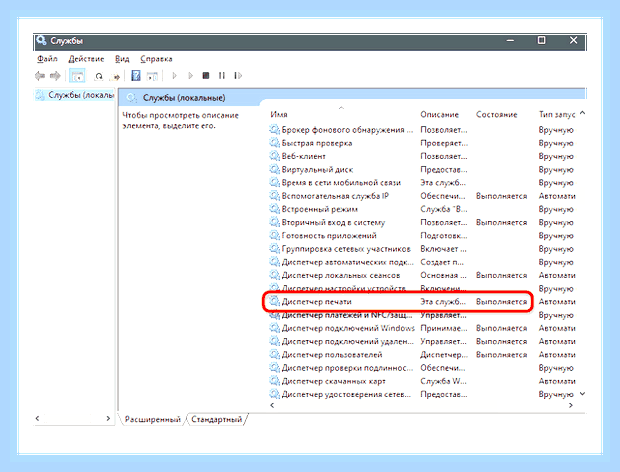Open Help with the blue question mark icon
620x472 pixels.
coord(136,76)
